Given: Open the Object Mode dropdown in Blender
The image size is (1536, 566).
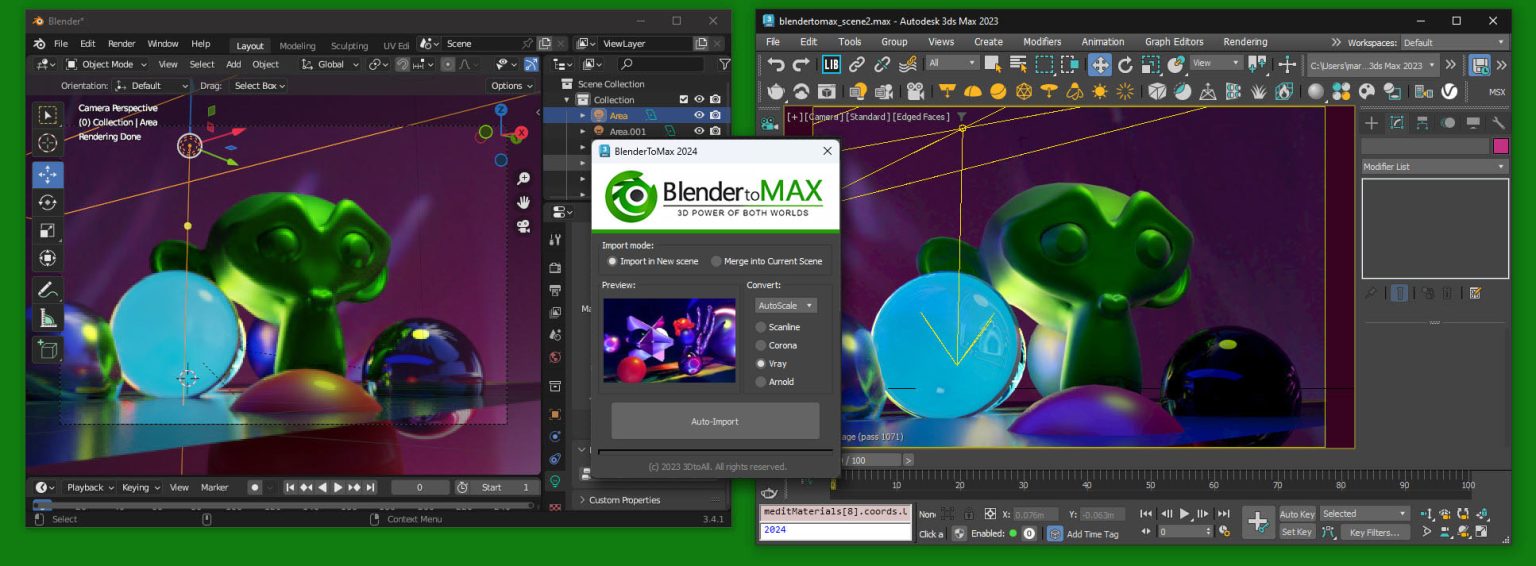Looking at the screenshot, I should [107, 64].
